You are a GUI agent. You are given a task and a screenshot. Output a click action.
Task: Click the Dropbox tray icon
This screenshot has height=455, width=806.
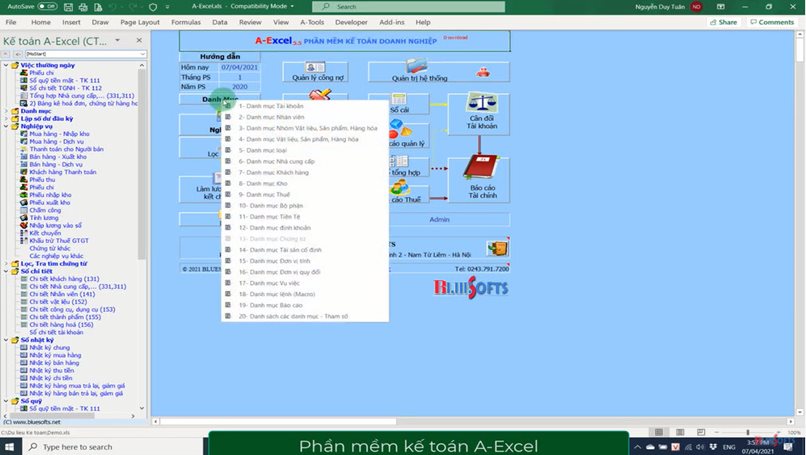[713, 447]
